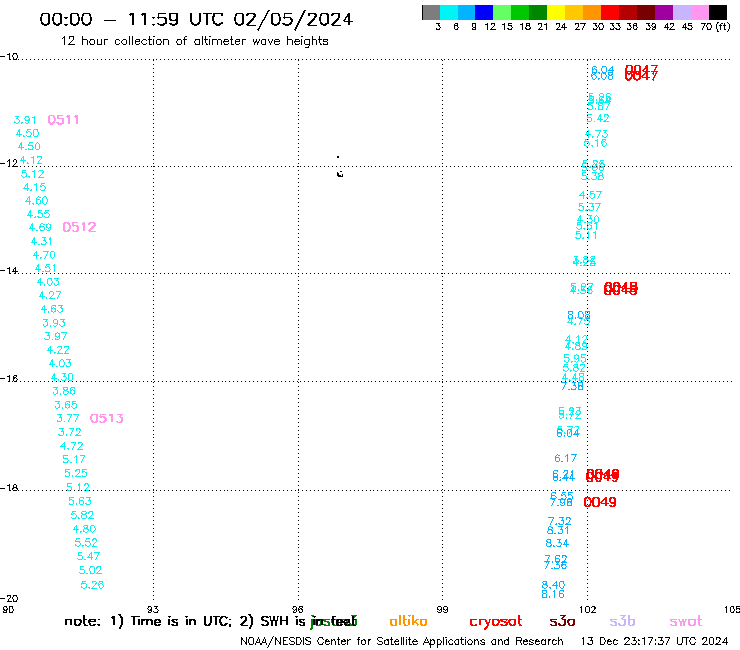Click the altika satellite legend label
This screenshot has width=740, height=650.
click(408, 621)
